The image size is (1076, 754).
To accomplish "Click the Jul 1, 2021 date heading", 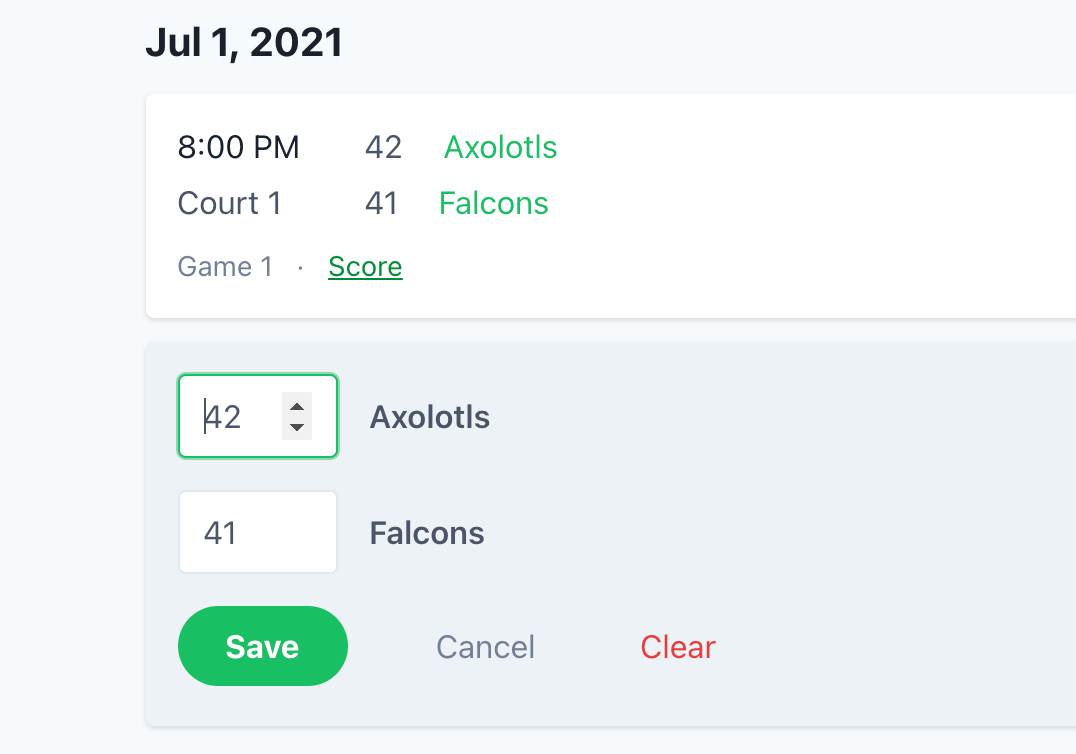I will [x=246, y=42].
